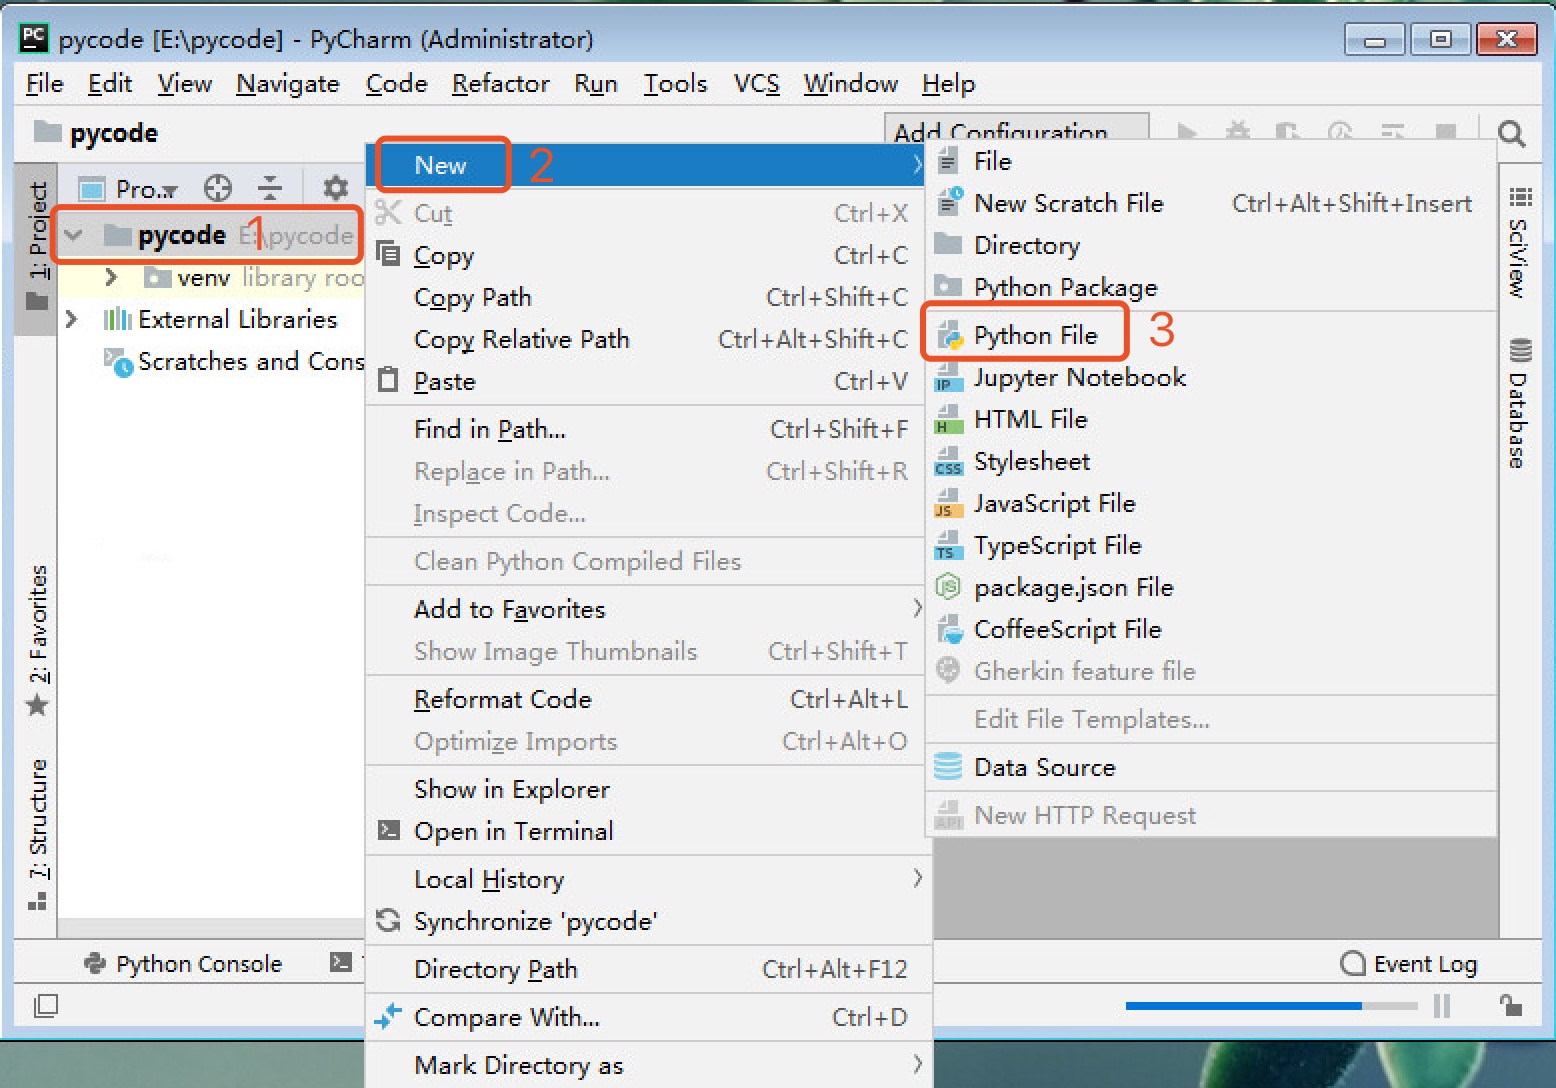The height and width of the screenshot is (1088, 1556).
Task: Click the pause background tasks icon
Action: click(1442, 1005)
